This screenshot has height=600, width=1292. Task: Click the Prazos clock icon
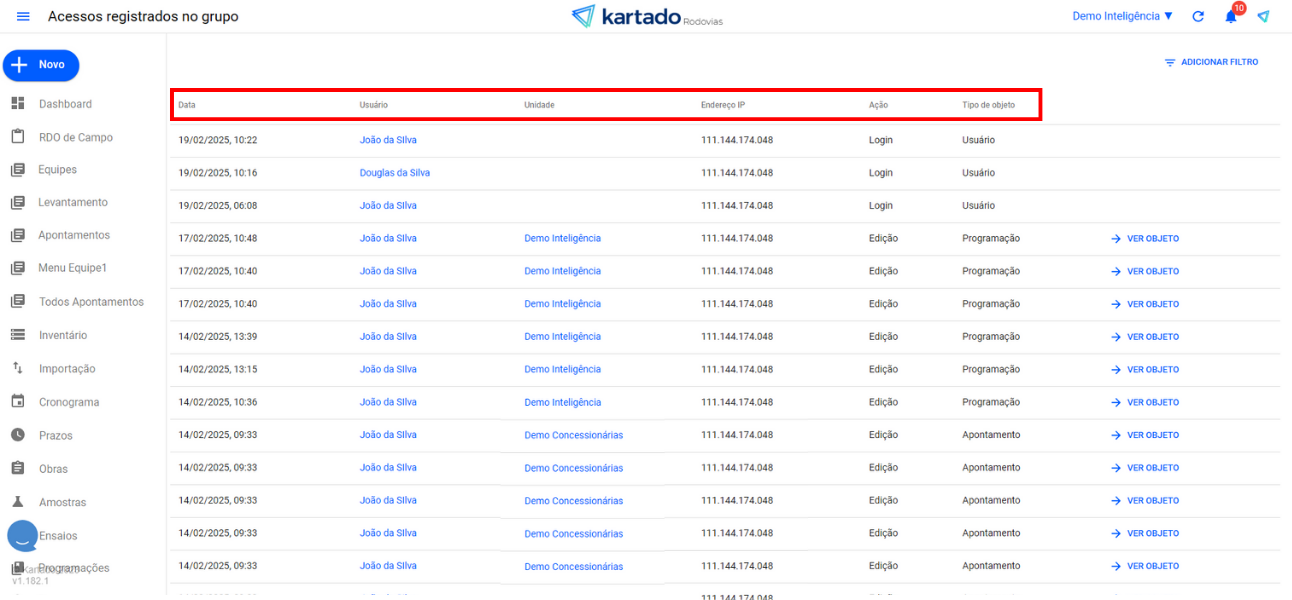pyautogui.click(x=17, y=435)
